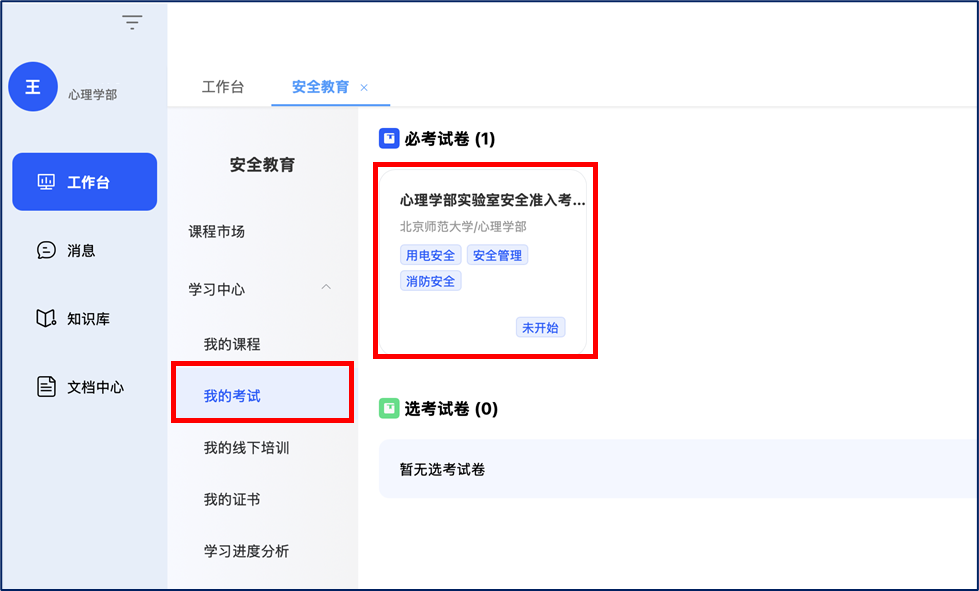Click the filter icon above the sidebar
The image size is (979, 591).
132,22
